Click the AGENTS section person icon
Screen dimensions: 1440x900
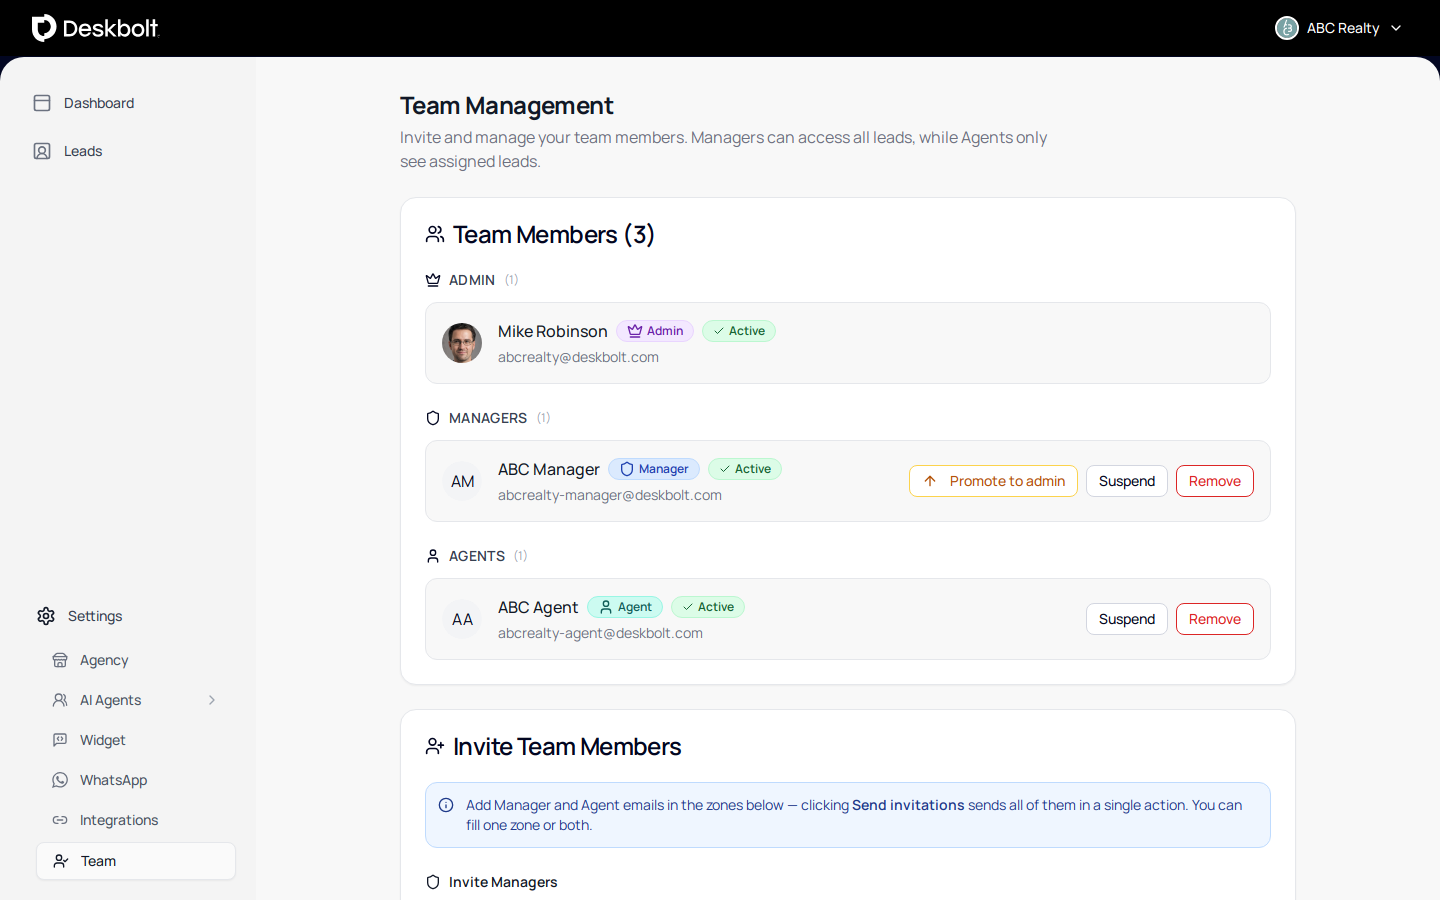433,556
